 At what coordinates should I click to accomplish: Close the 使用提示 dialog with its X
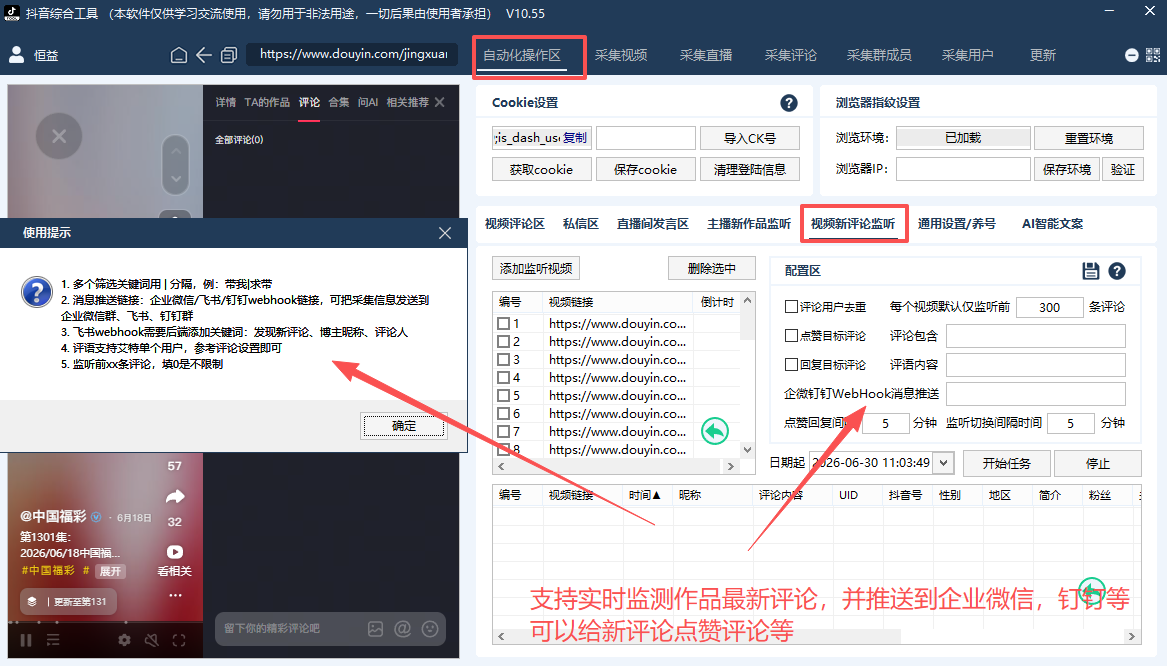[x=445, y=233]
